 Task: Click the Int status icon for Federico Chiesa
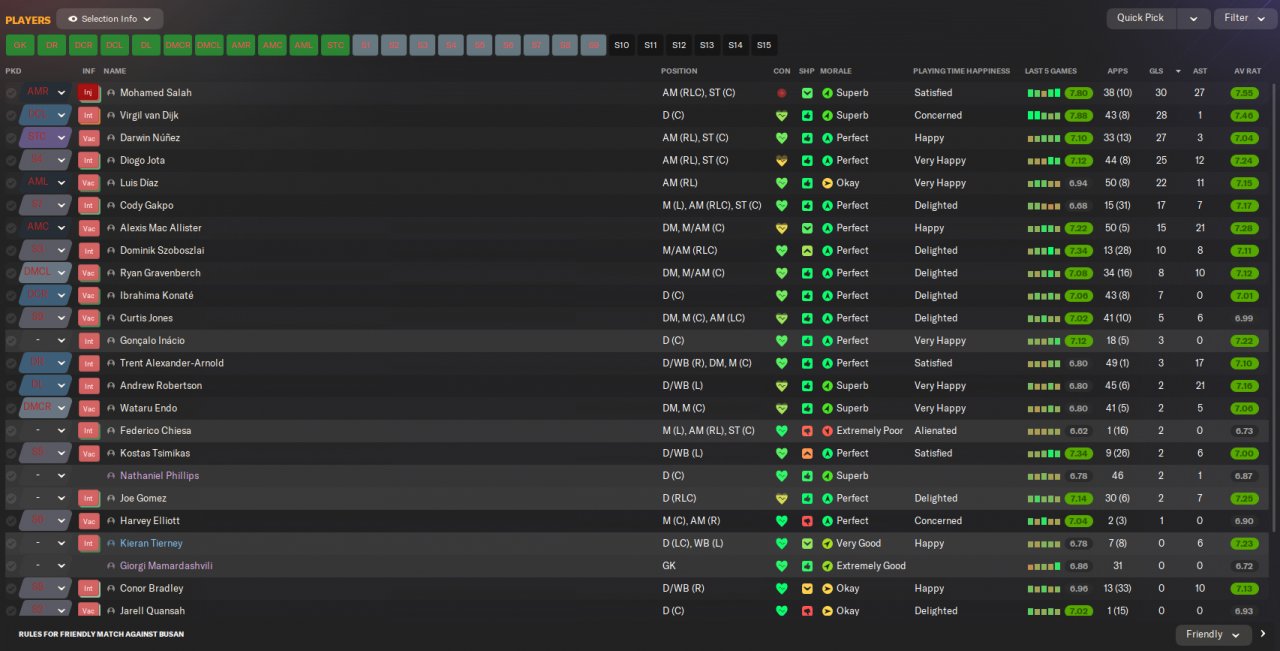(x=88, y=431)
